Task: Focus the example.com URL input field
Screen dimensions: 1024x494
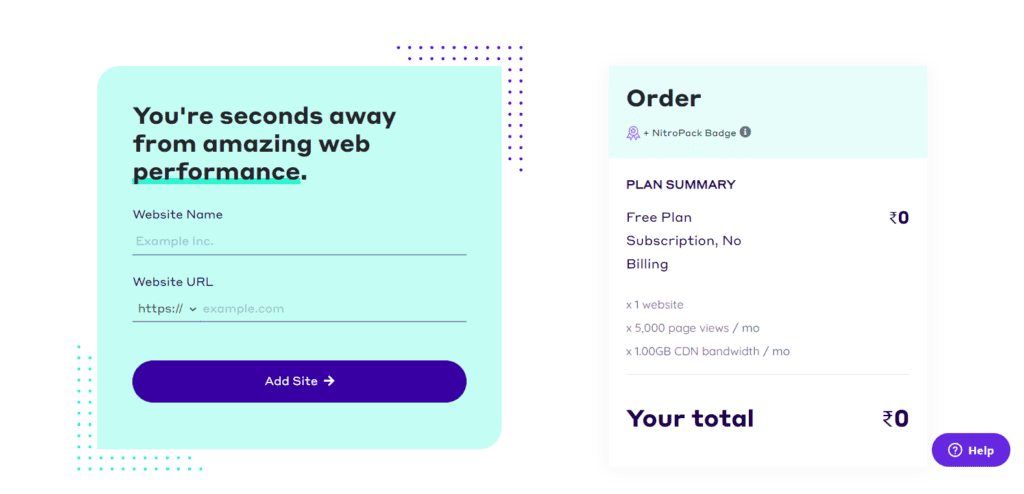Action: (x=333, y=308)
